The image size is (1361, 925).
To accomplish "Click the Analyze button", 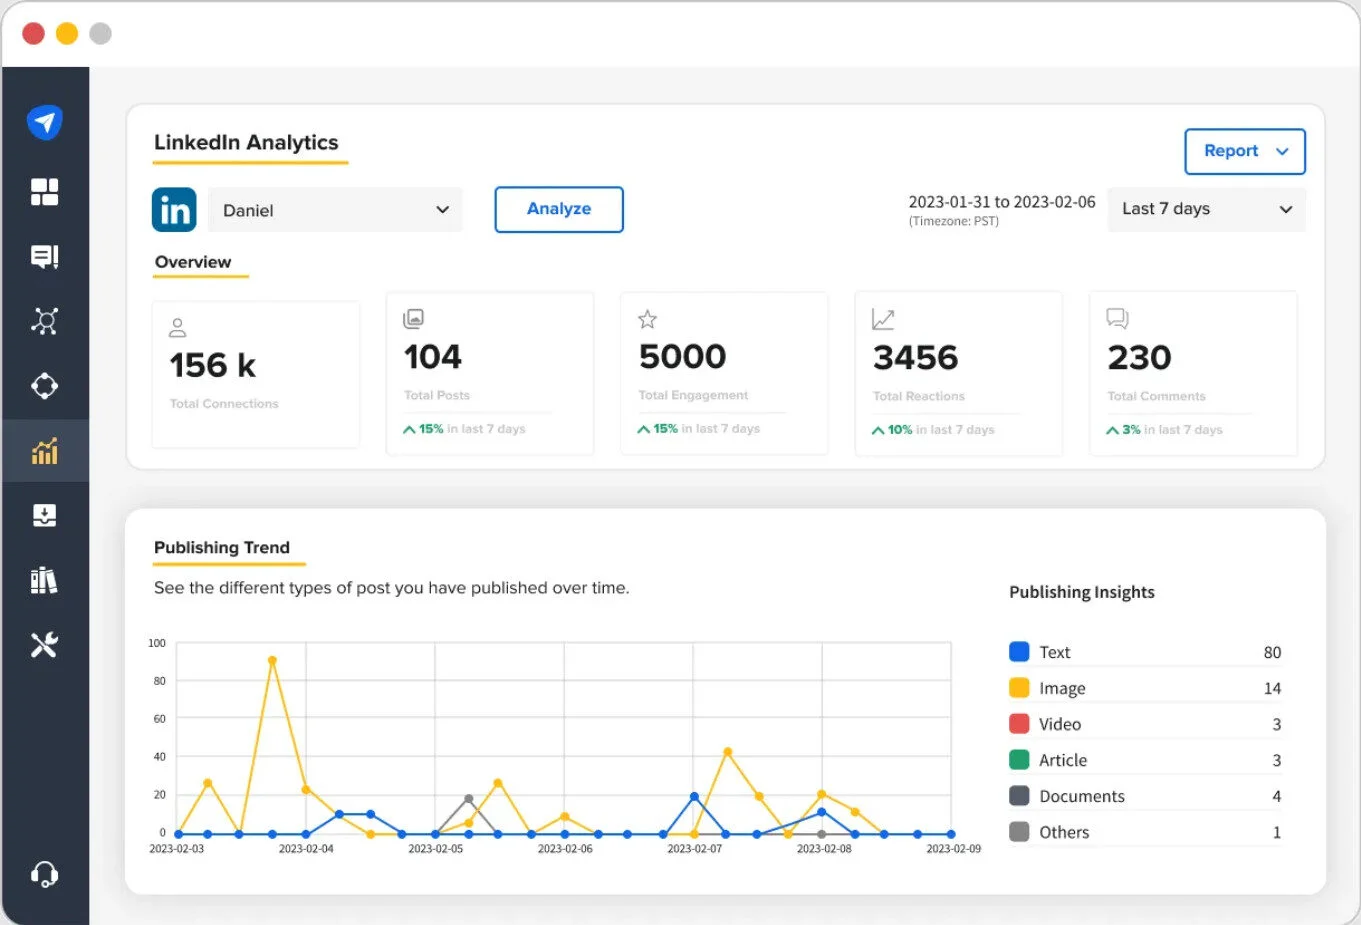I will click(559, 209).
